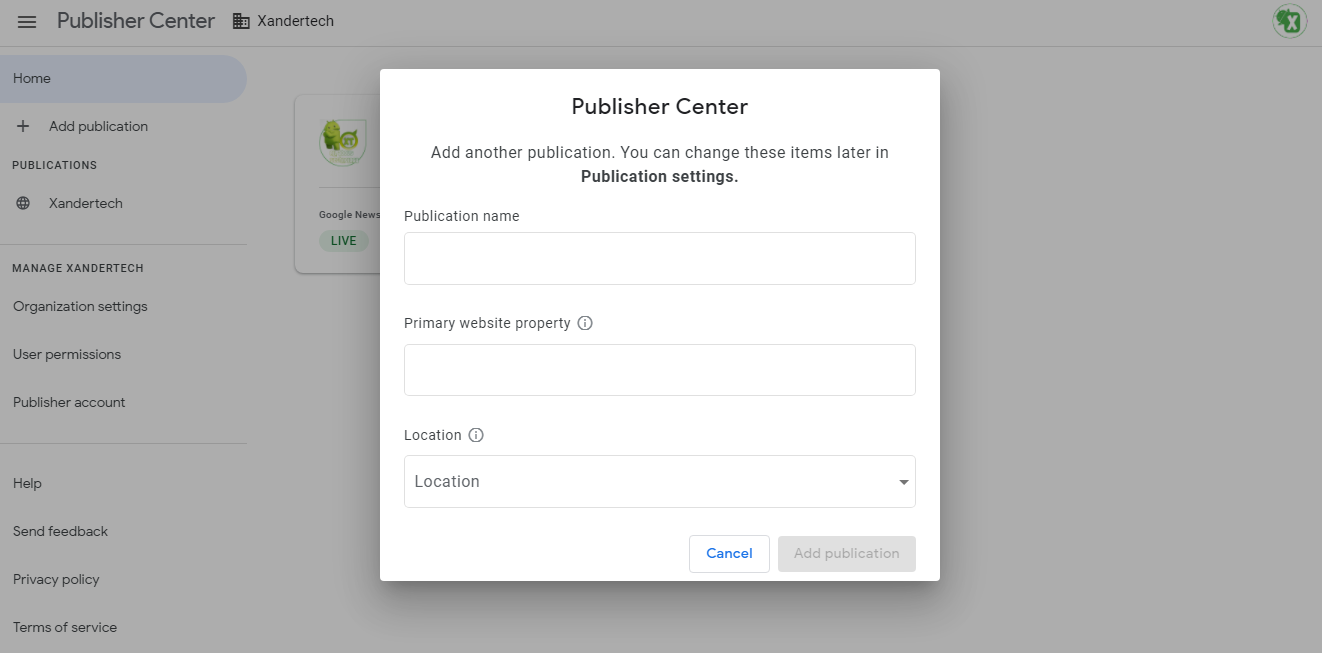Go to Home in sidebar
Image resolution: width=1322 pixels, height=653 pixels.
pos(123,79)
